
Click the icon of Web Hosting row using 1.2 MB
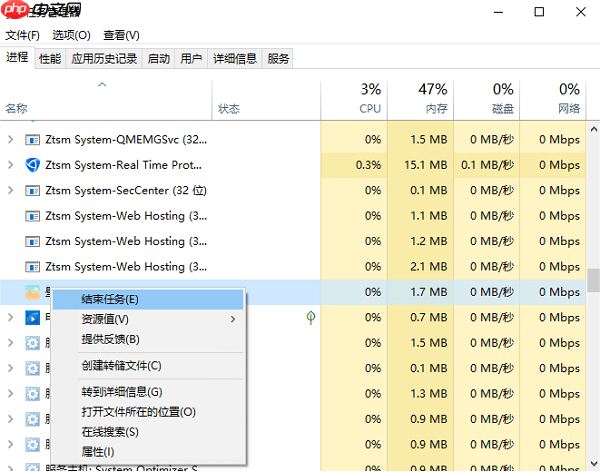pos(33,242)
